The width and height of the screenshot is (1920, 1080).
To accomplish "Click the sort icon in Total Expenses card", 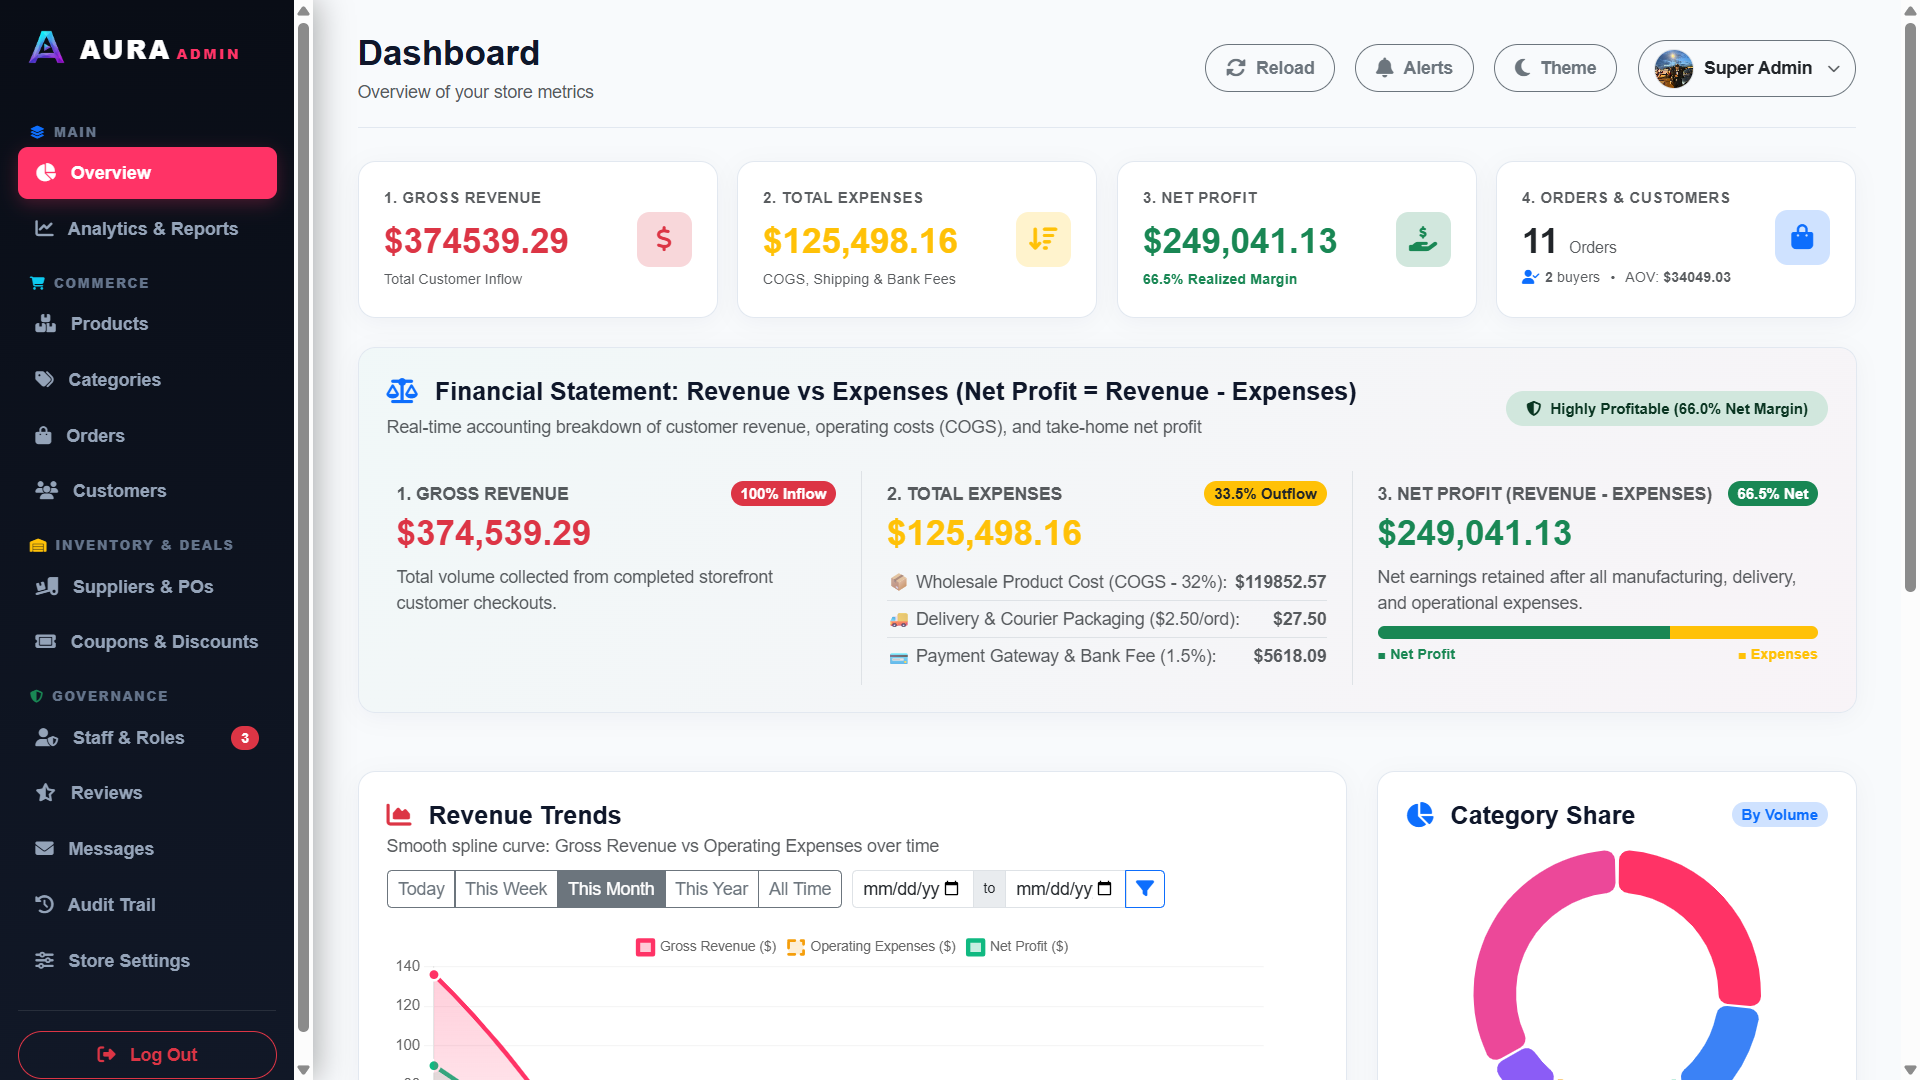I will click(x=1043, y=239).
